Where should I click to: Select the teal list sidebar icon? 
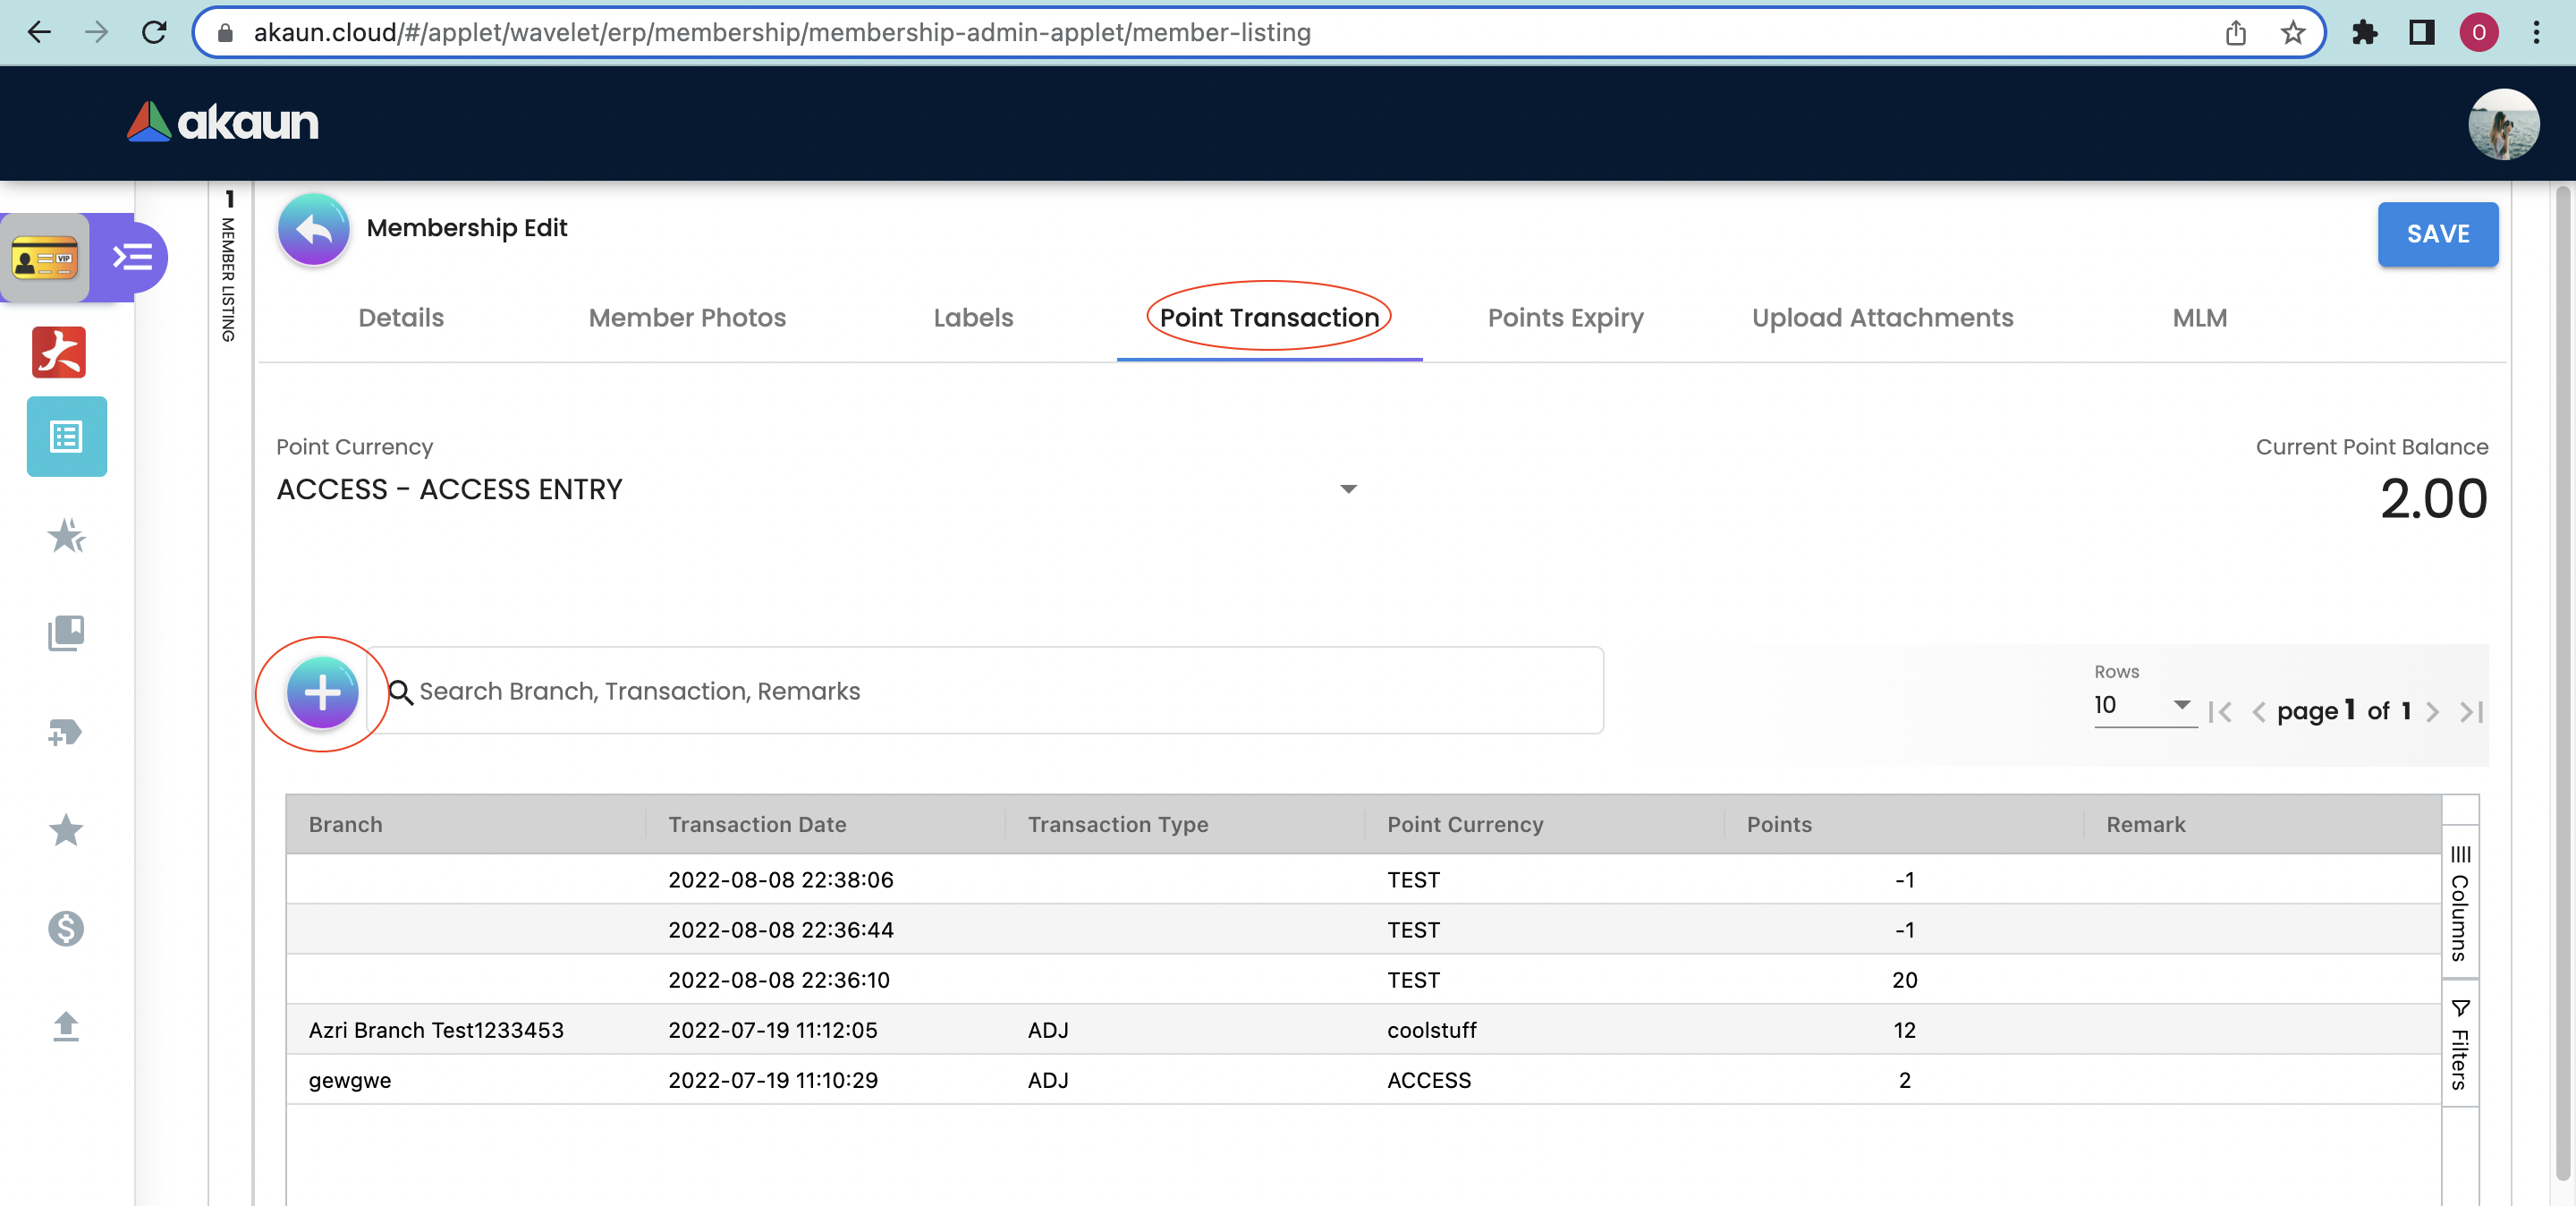[x=66, y=437]
